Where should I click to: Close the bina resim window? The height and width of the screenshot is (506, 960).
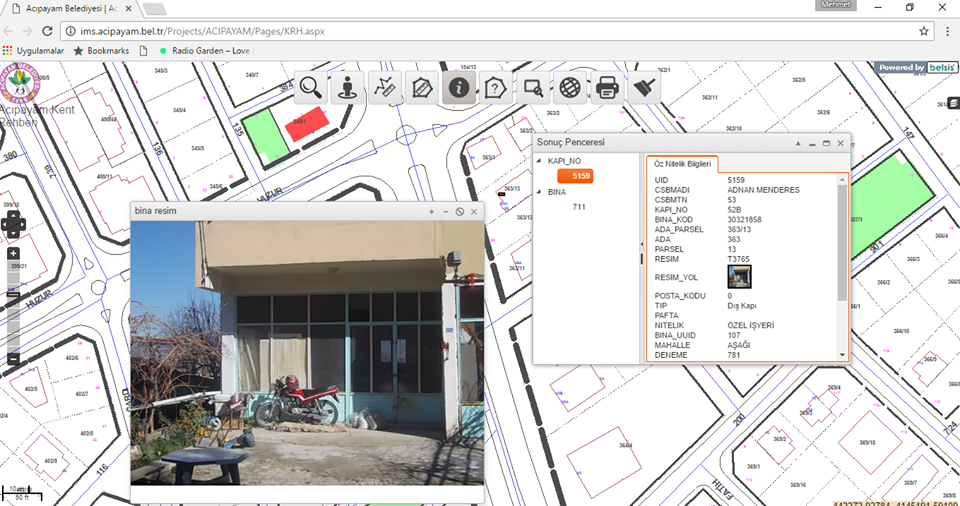474,211
